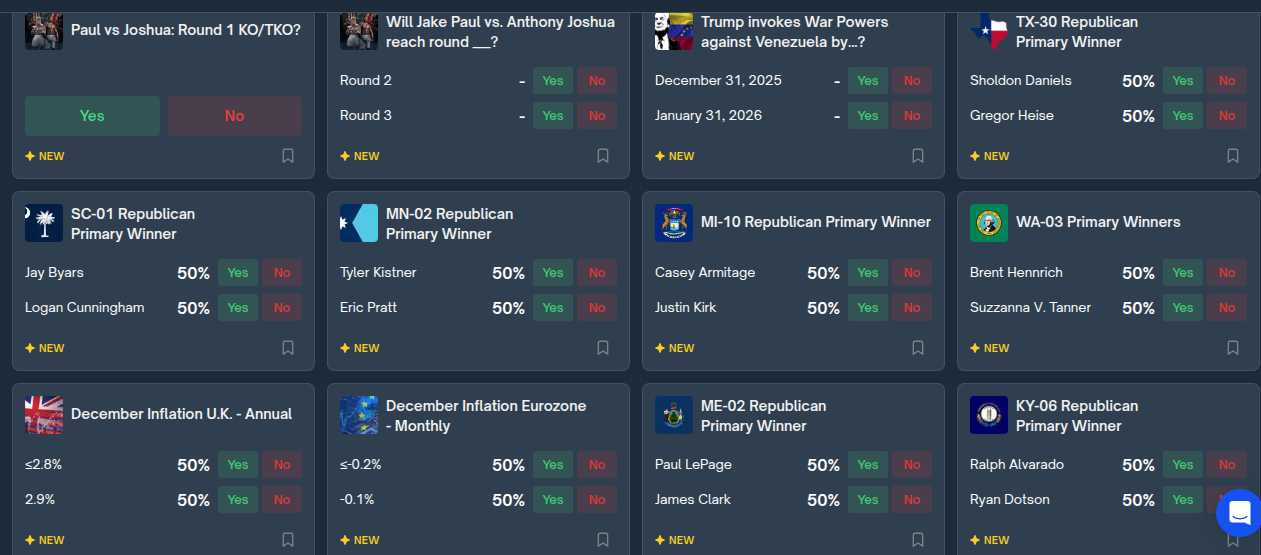Open the chat support bubble
Screen dimensions: 1261x555
pyautogui.click(x=1239, y=514)
